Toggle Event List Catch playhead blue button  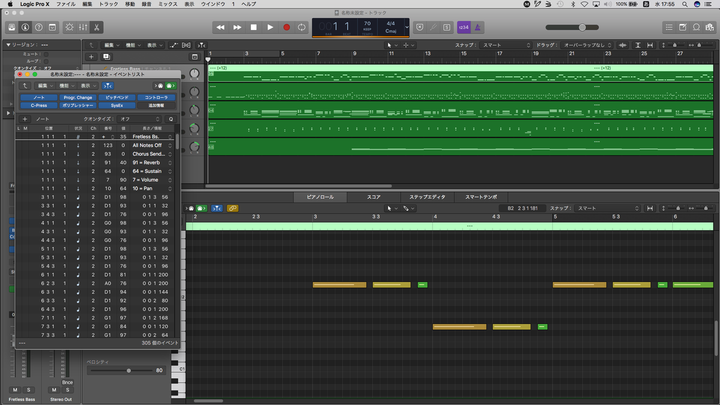coord(107,86)
